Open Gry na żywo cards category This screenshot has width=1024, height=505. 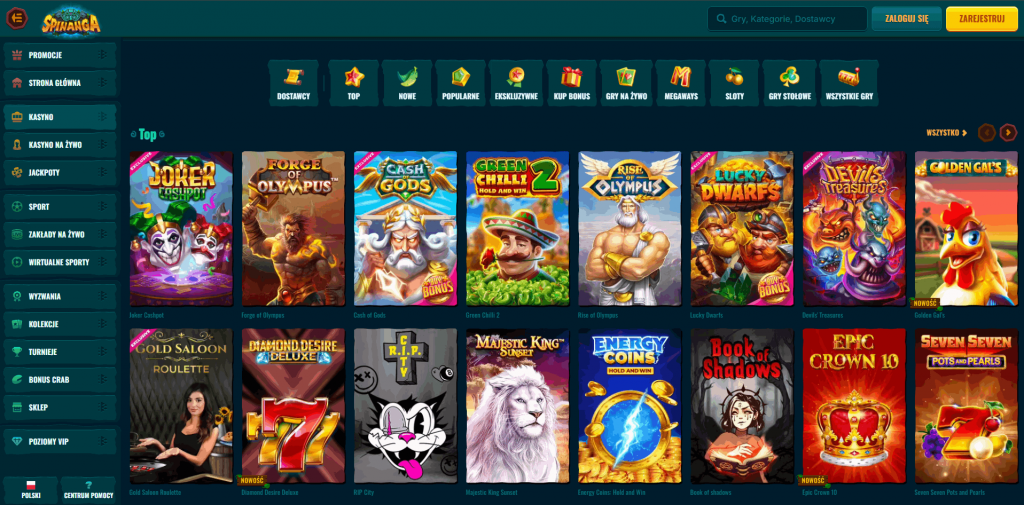[x=626, y=83]
